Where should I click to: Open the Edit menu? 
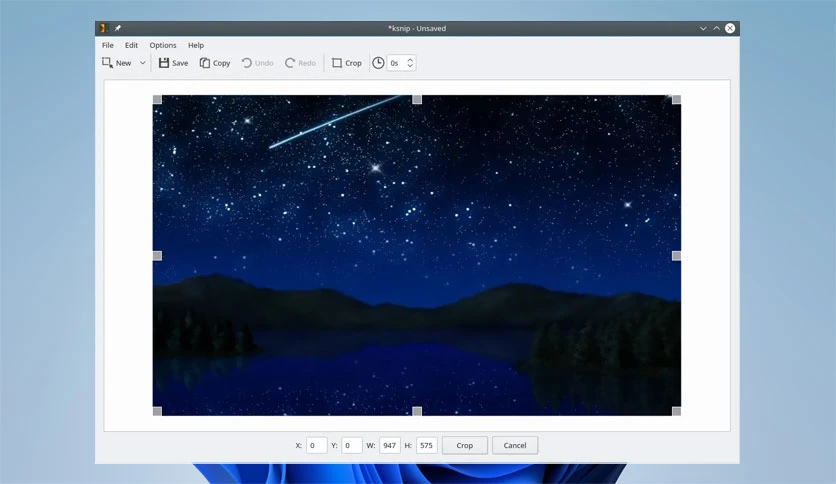131,45
